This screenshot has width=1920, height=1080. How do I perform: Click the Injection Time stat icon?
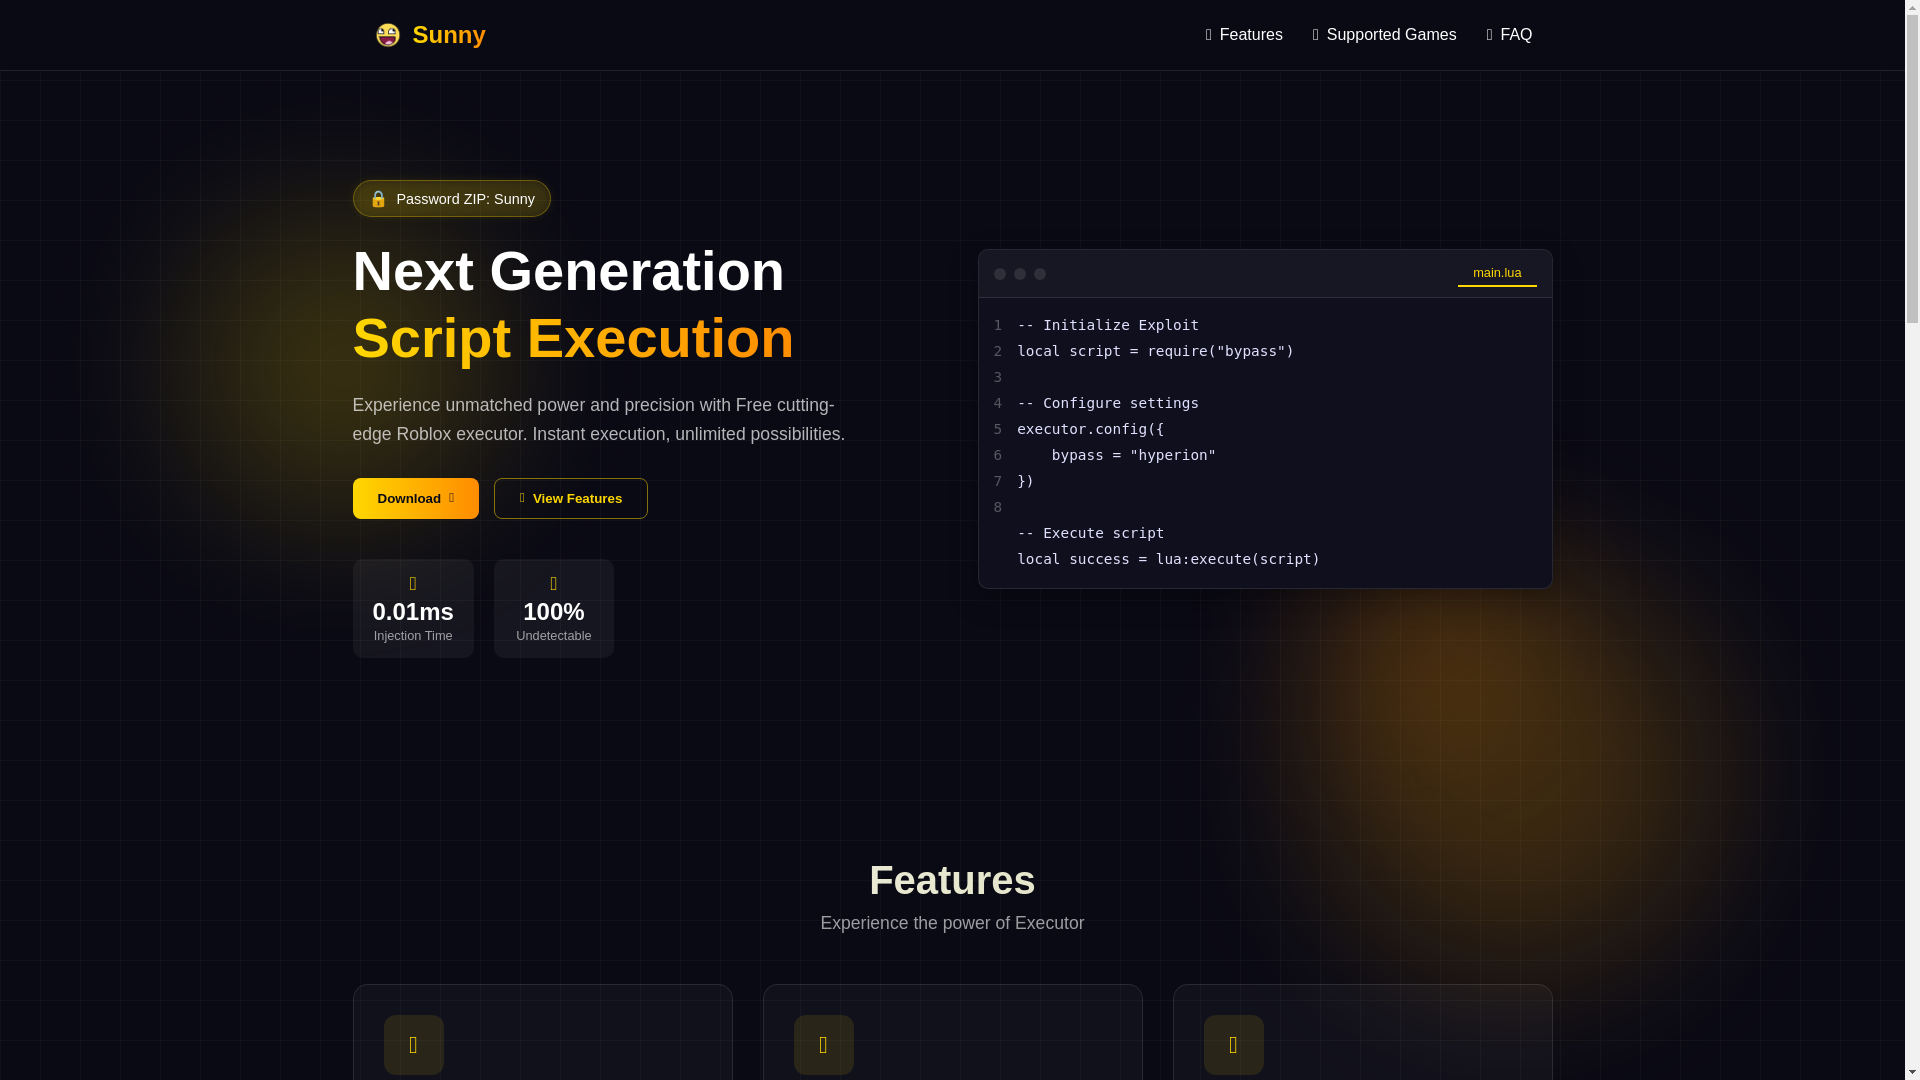pyautogui.click(x=413, y=584)
